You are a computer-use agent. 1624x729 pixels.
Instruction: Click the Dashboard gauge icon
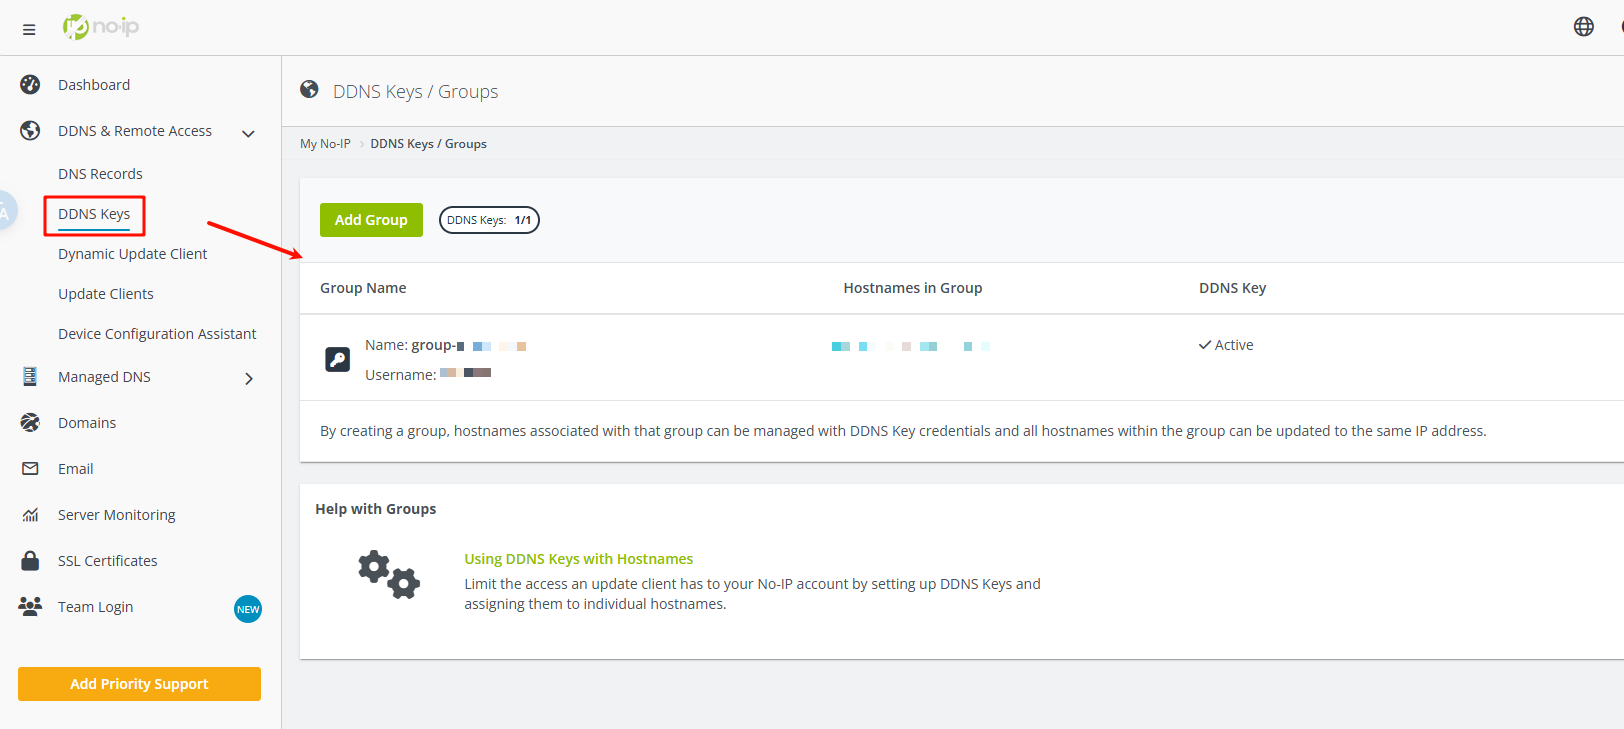click(x=30, y=85)
